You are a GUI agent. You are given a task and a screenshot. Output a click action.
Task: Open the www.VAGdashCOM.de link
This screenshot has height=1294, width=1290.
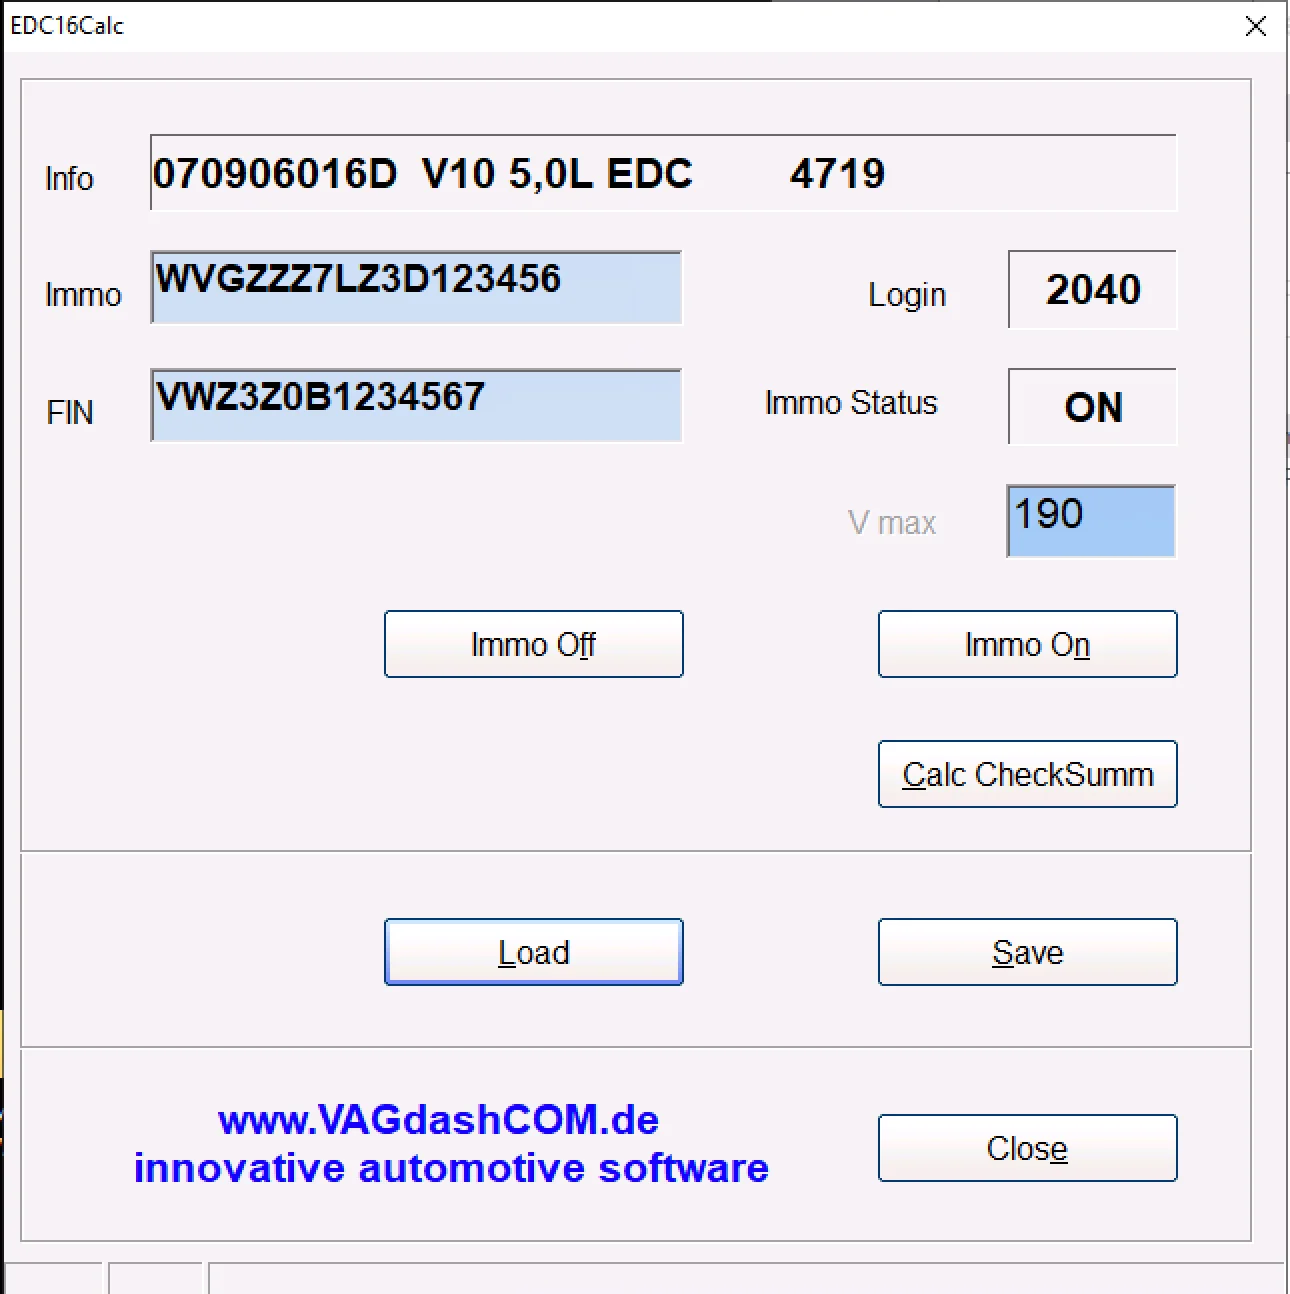click(x=438, y=1120)
